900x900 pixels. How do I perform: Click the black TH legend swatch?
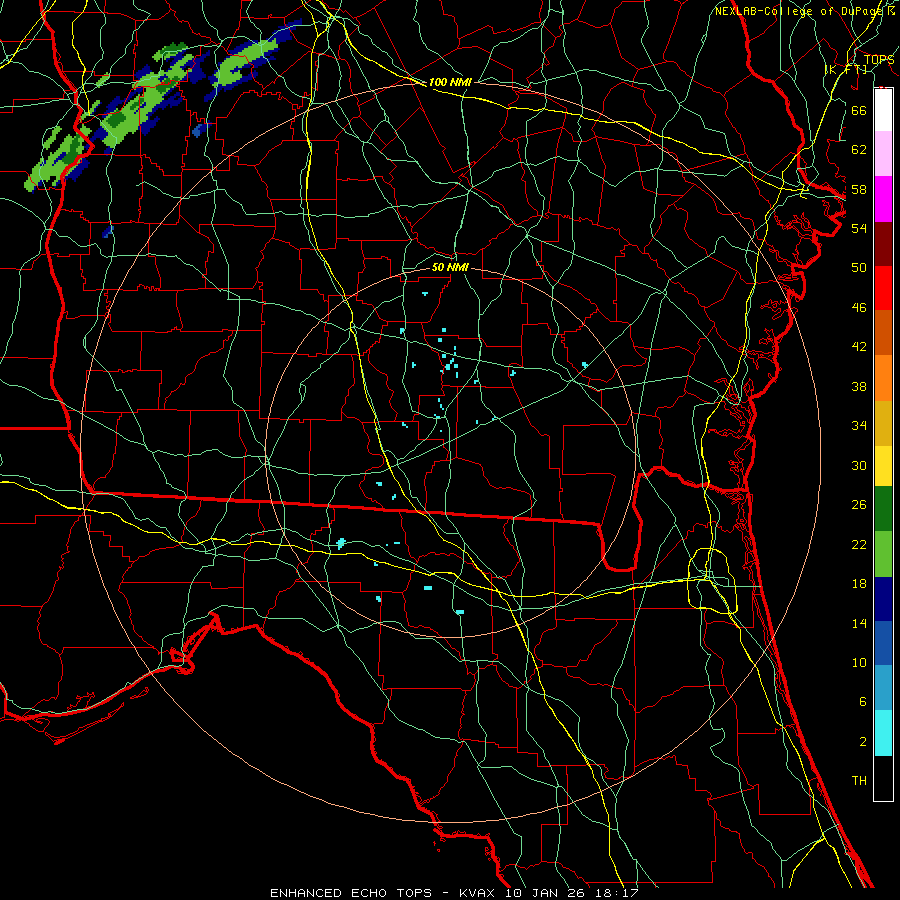[883, 778]
